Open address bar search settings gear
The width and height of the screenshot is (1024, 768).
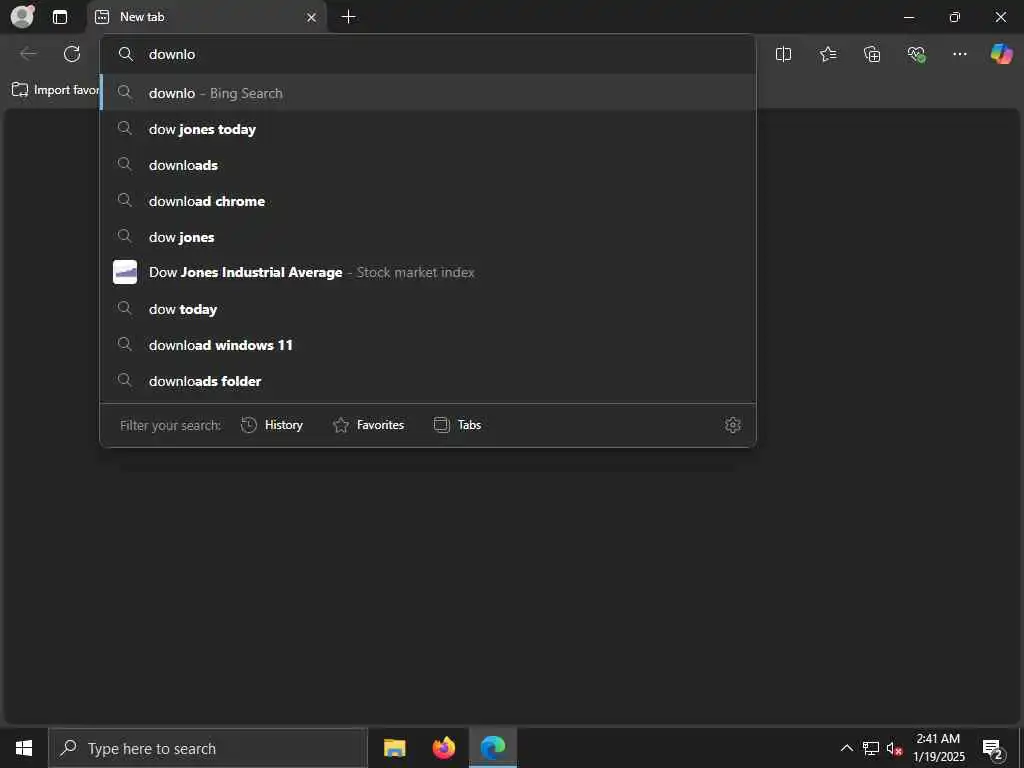733,425
